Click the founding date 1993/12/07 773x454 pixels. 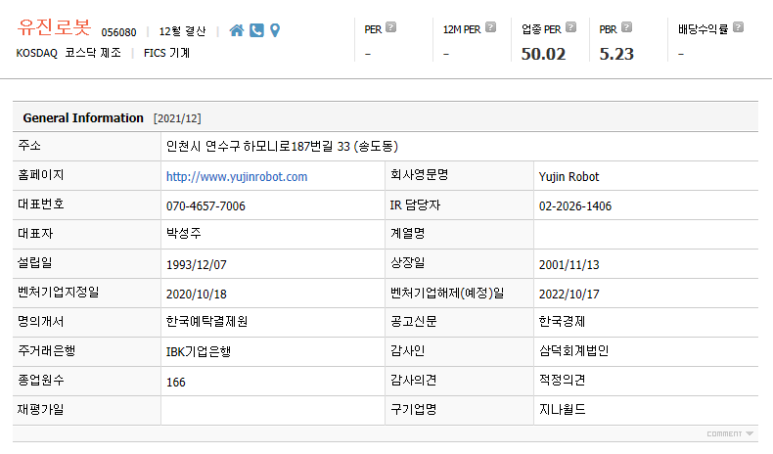point(196,265)
